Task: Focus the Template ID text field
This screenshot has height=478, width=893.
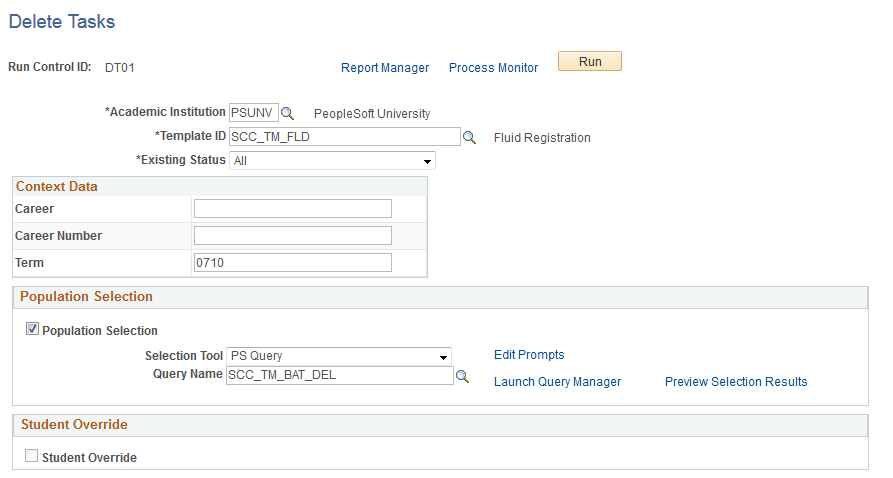Action: pyautogui.click(x=345, y=137)
